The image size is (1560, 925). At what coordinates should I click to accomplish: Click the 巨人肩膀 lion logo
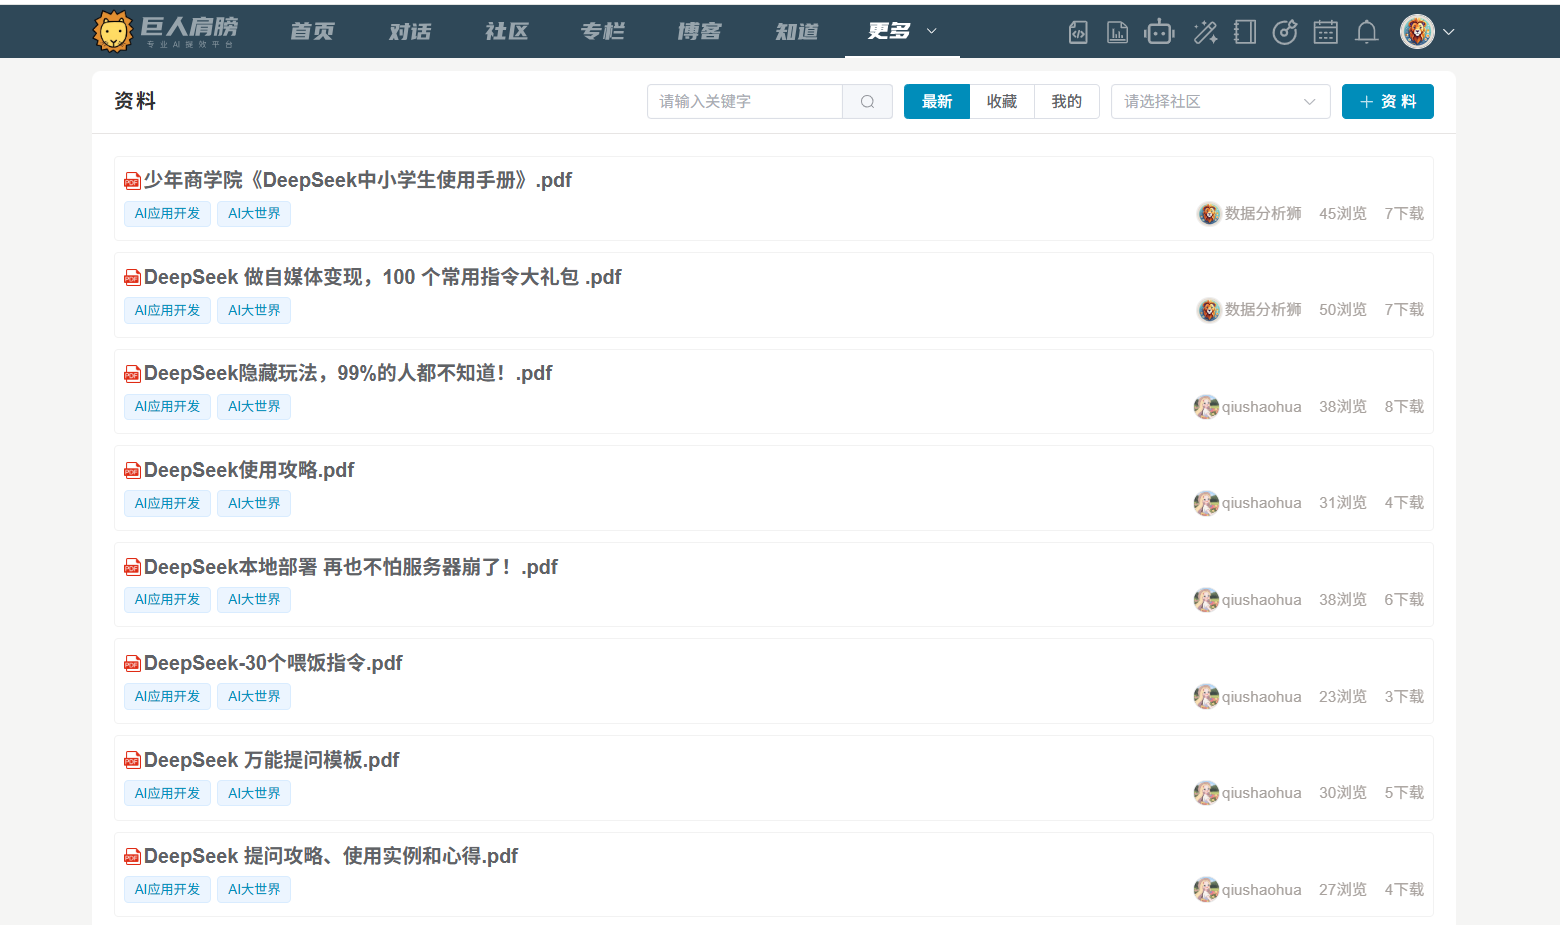(x=113, y=32)
